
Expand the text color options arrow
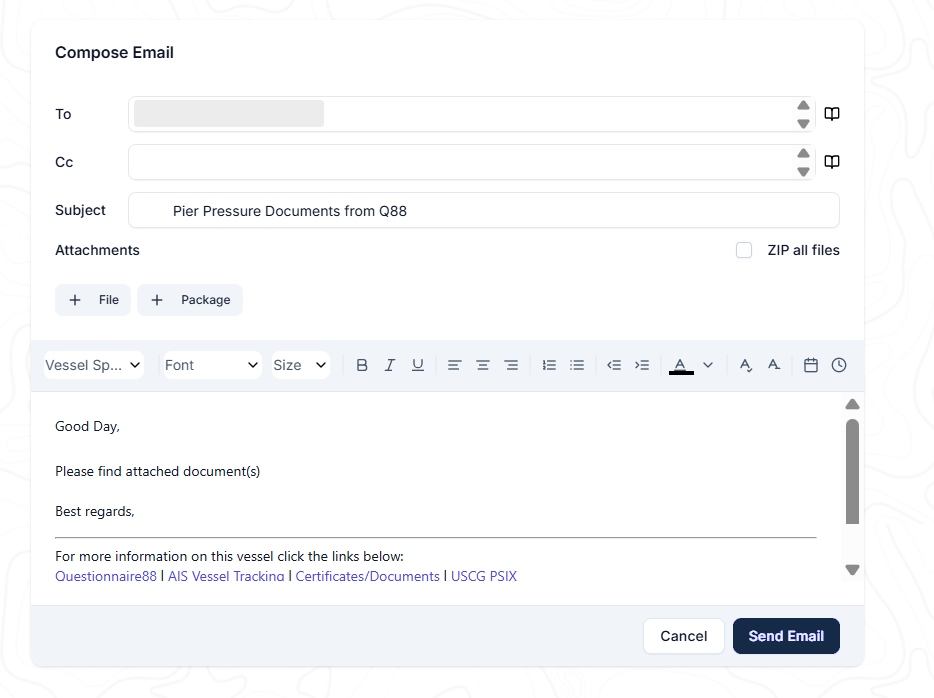(708, 365)
